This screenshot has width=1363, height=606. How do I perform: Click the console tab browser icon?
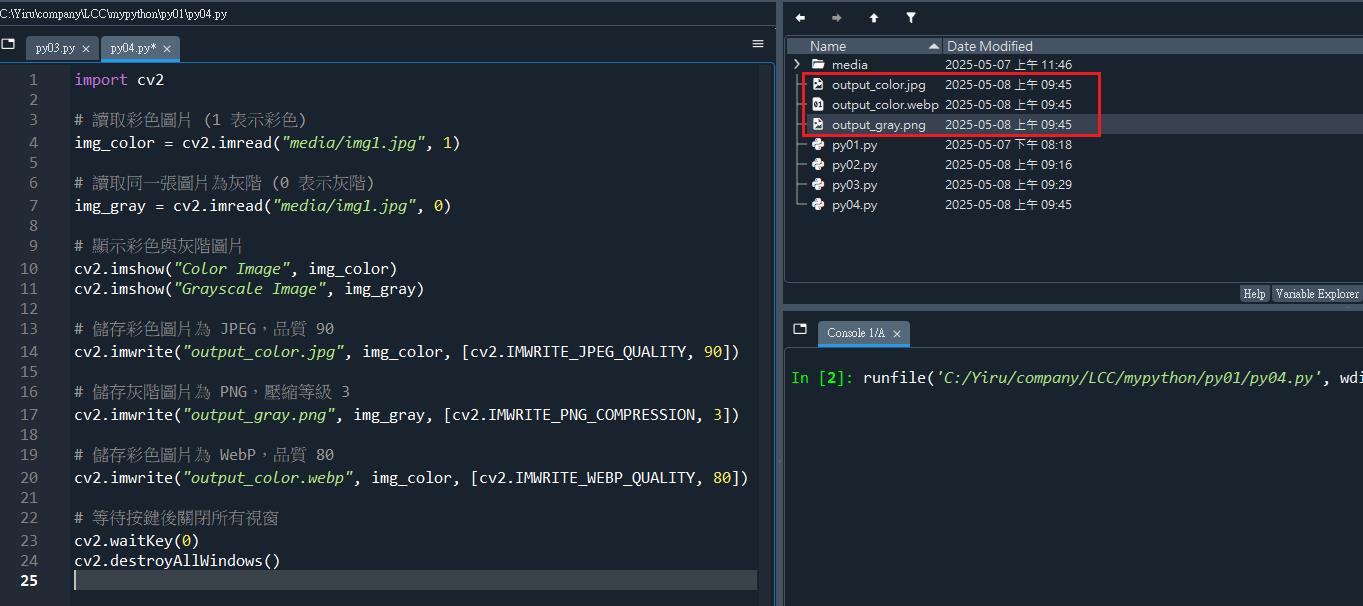[800, 330]
